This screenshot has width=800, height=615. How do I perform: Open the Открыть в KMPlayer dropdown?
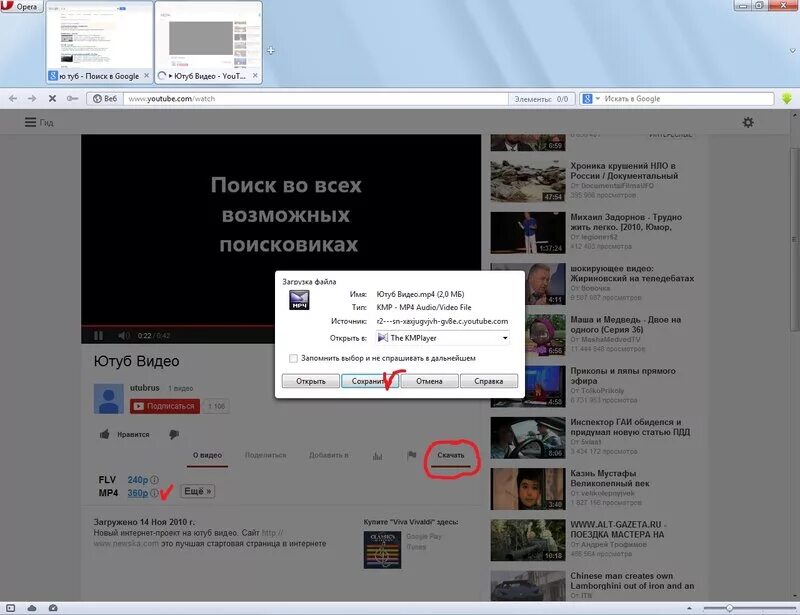tap(442, 338)
